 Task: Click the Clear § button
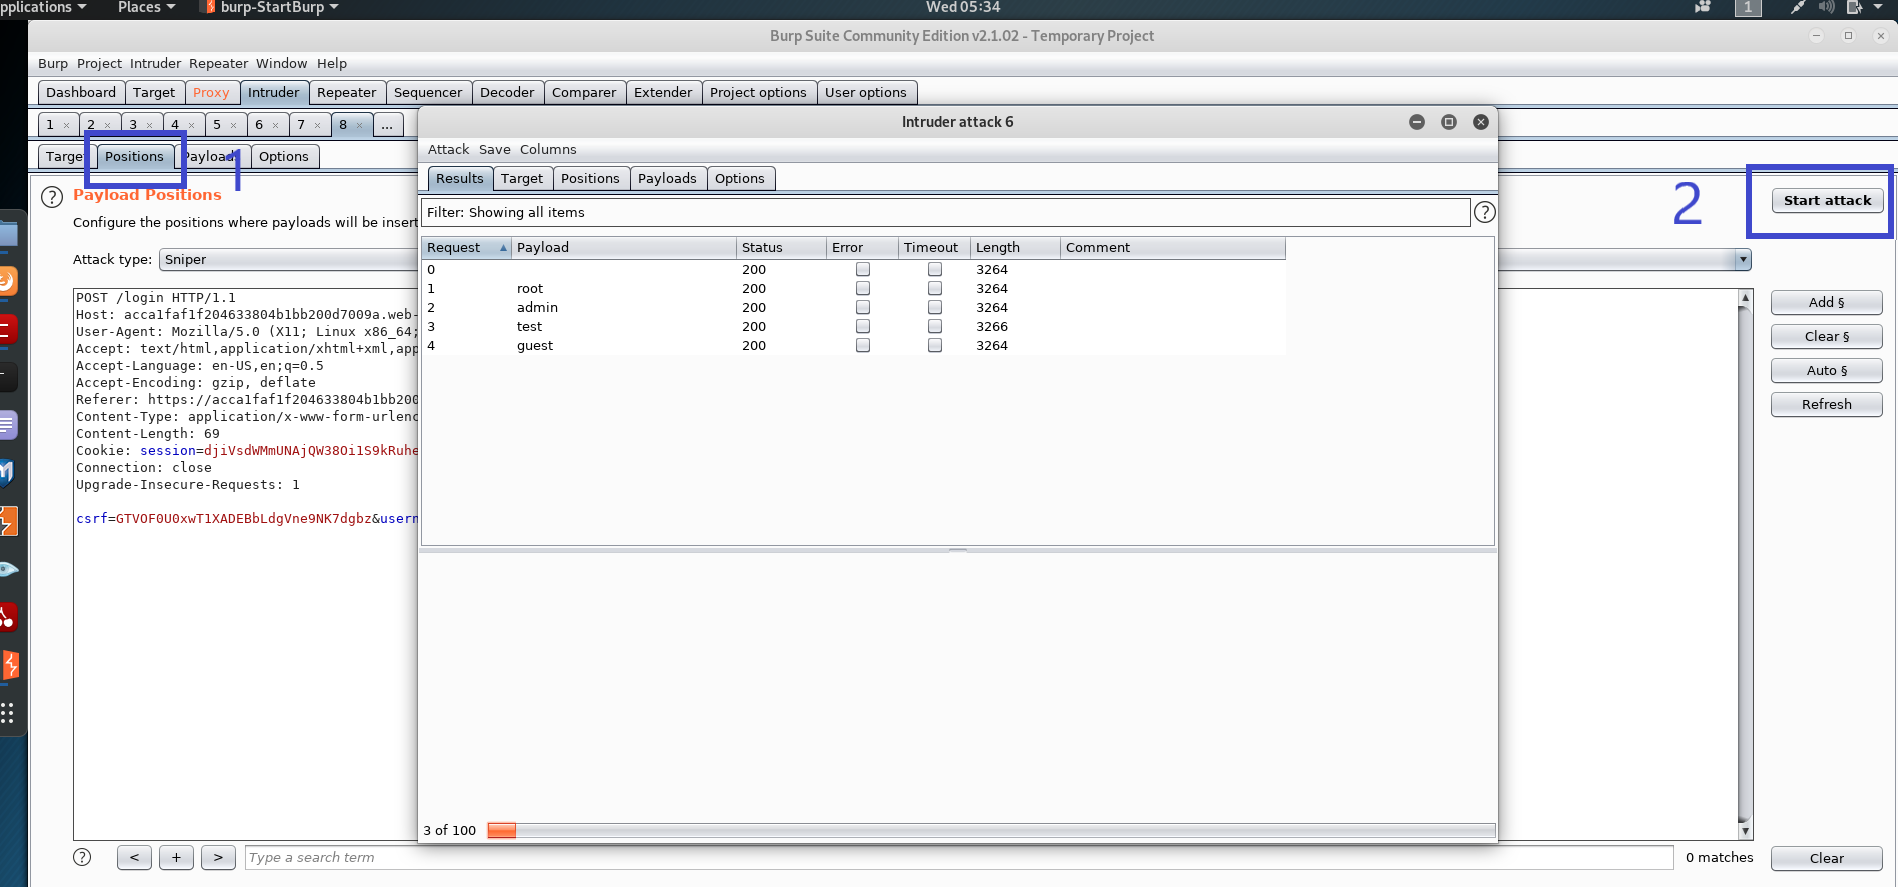tap(1826, 336)
